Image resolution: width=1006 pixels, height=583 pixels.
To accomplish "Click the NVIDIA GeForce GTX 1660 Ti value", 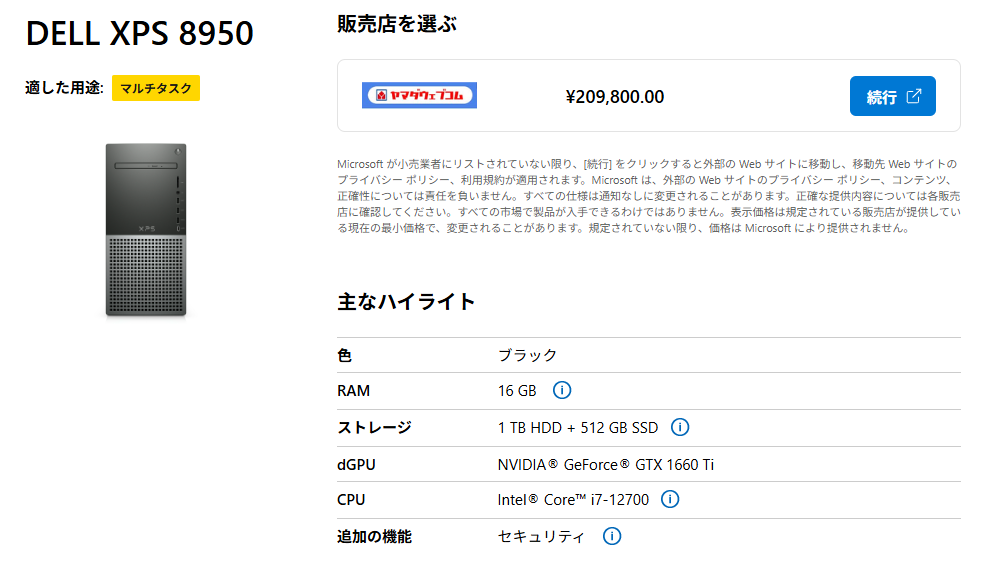I will tap(606, 464).
